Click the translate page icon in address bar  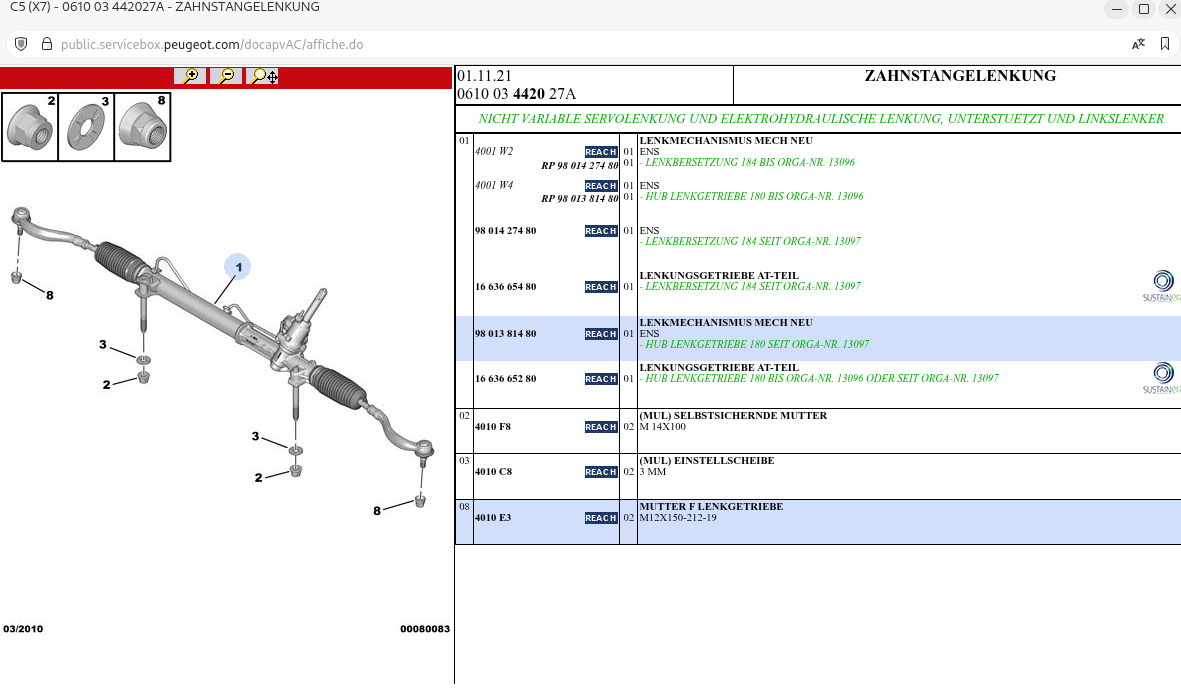[1138, 44]
